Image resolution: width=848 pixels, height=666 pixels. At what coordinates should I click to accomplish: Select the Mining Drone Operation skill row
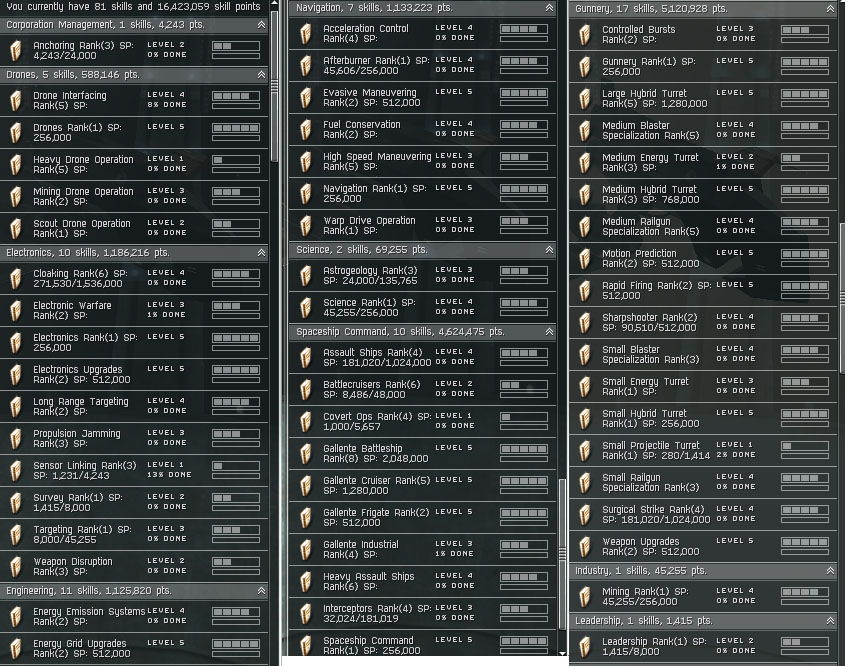point(134,196)
